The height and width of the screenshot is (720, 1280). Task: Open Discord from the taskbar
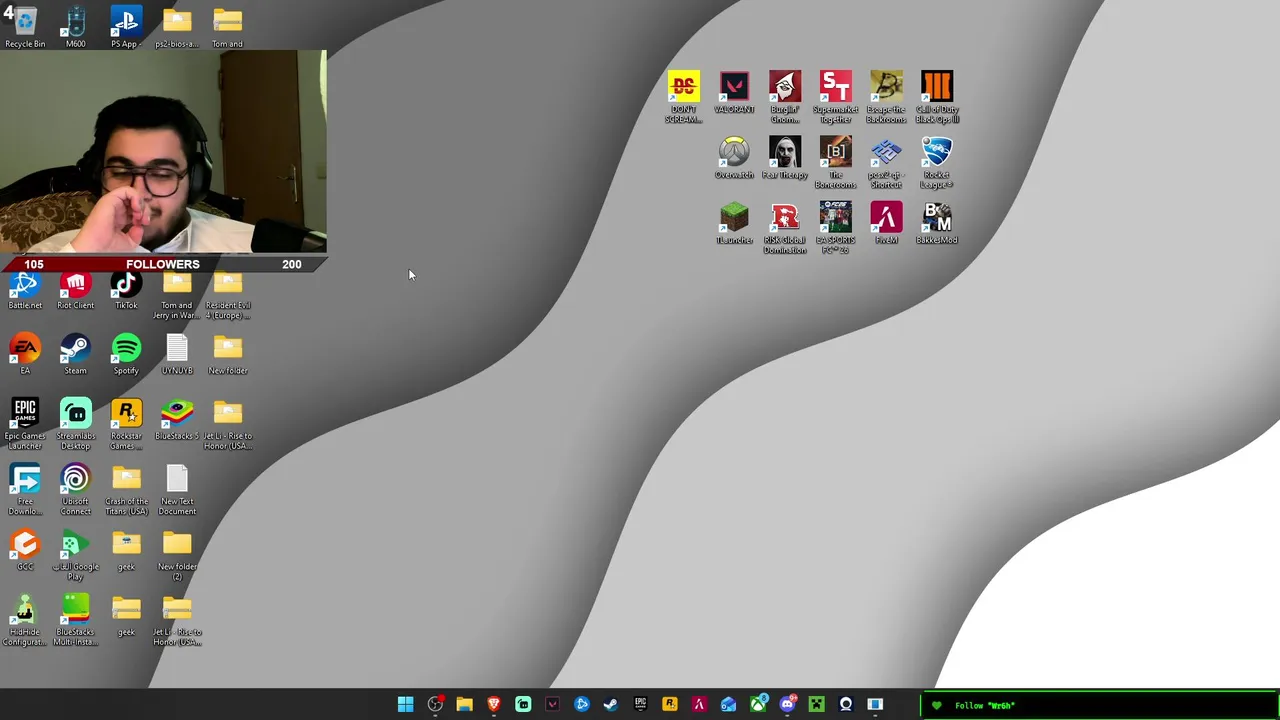pos(787,704)
